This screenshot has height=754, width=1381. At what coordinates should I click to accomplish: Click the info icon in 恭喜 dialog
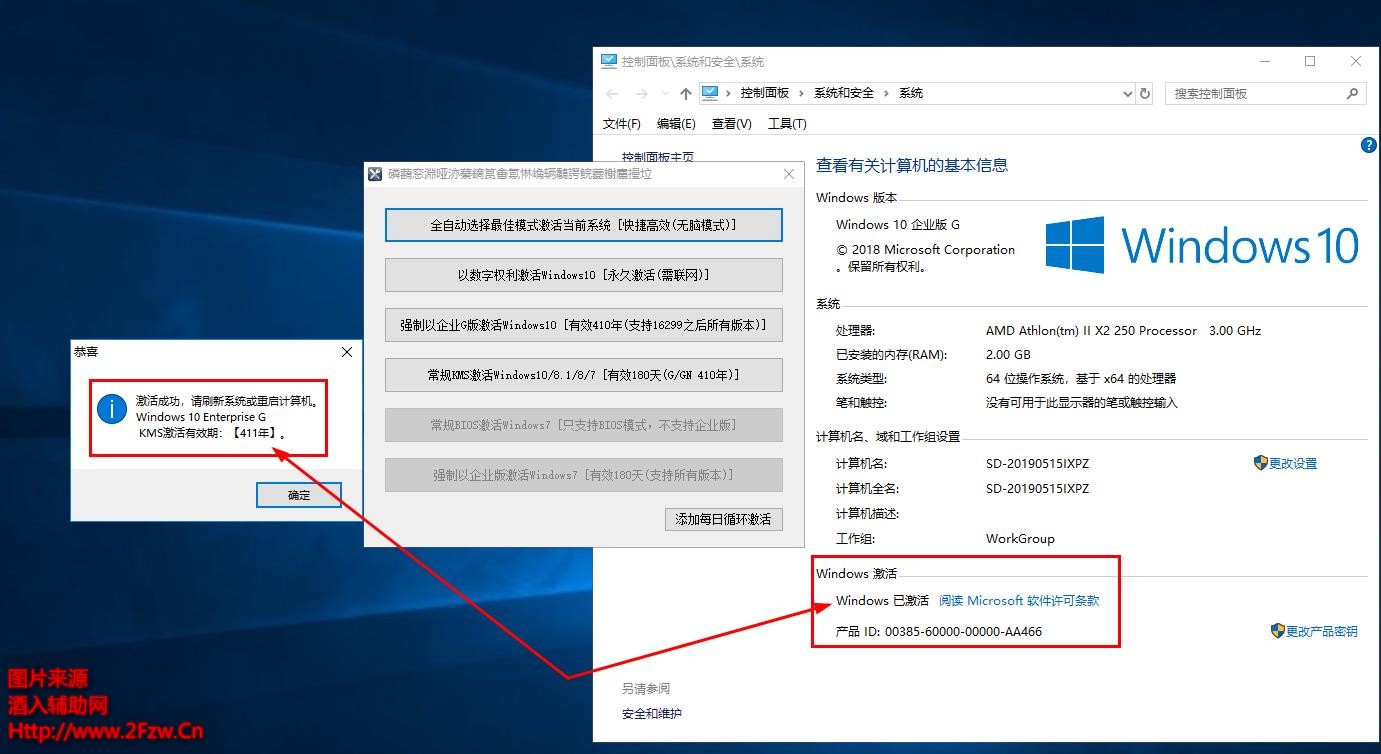(x=111, y=408)
